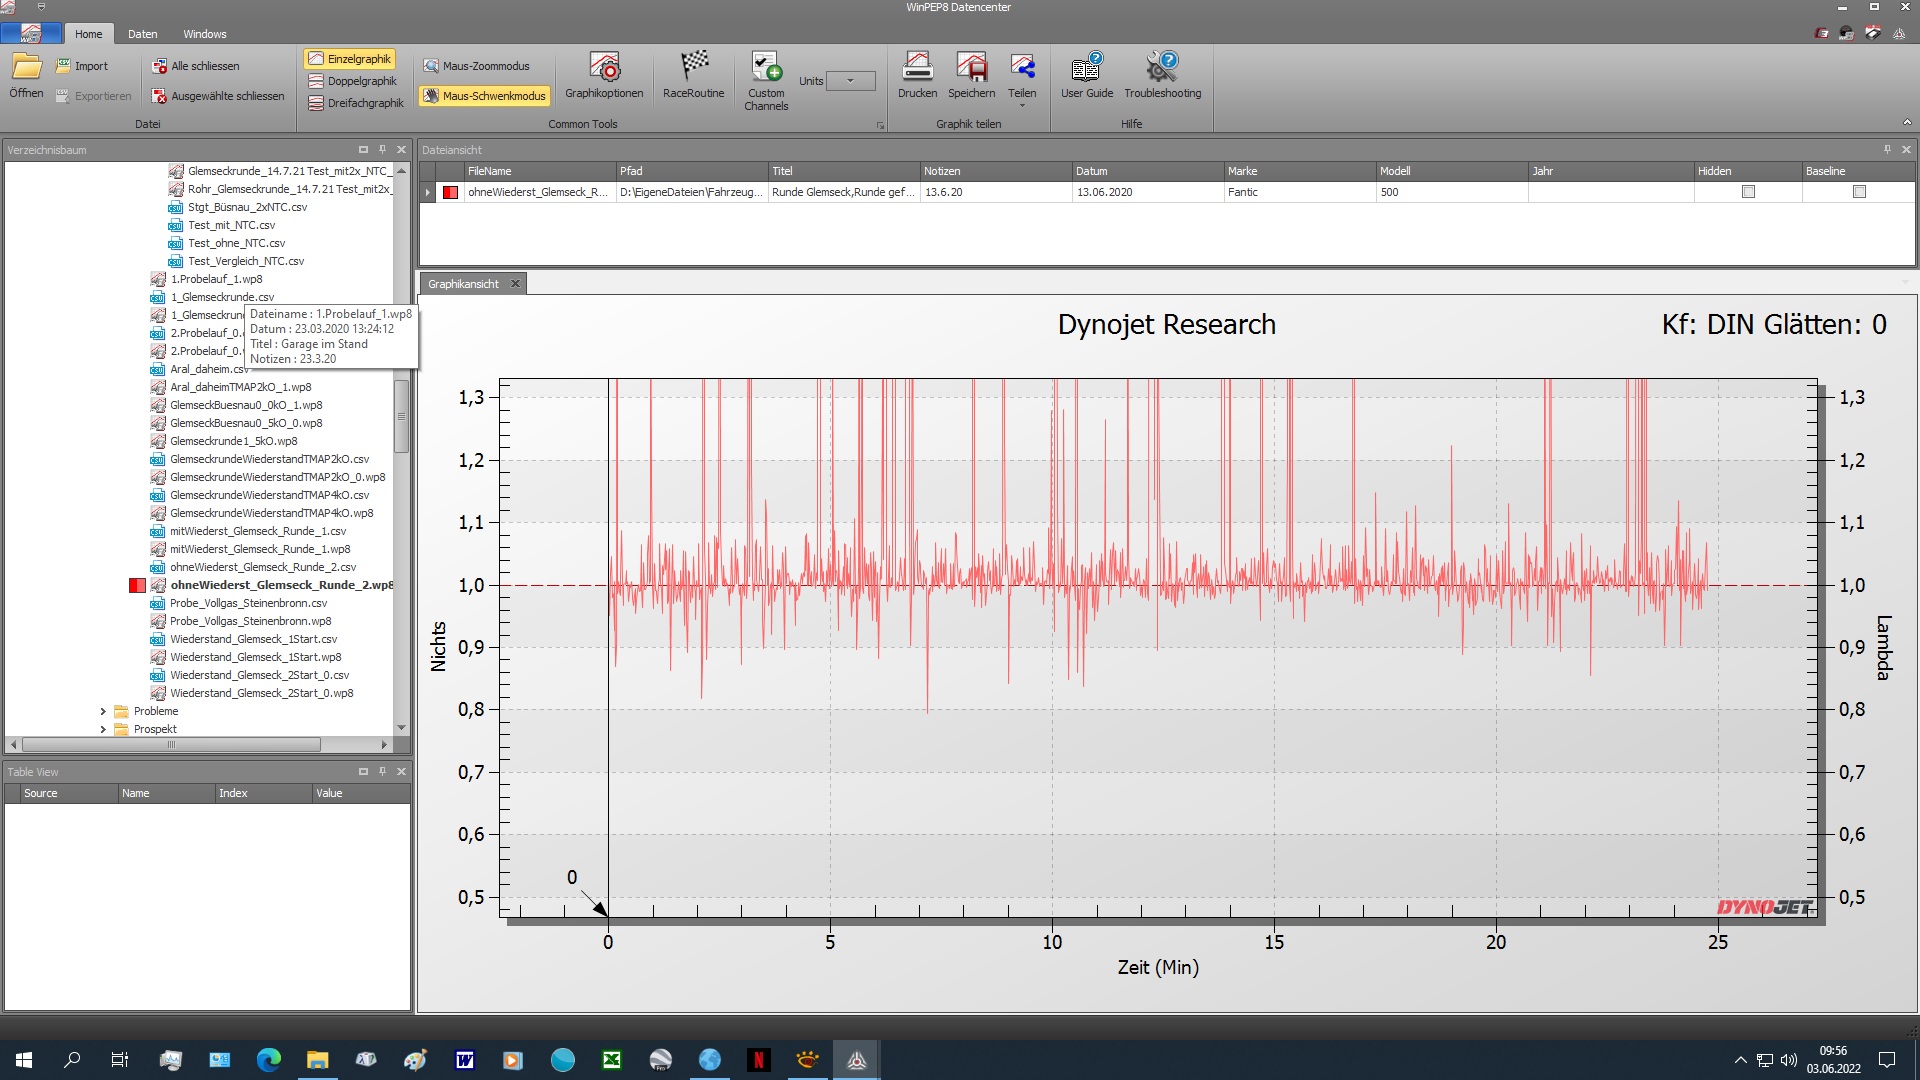Expand the Probleme folder

[103, 711]
